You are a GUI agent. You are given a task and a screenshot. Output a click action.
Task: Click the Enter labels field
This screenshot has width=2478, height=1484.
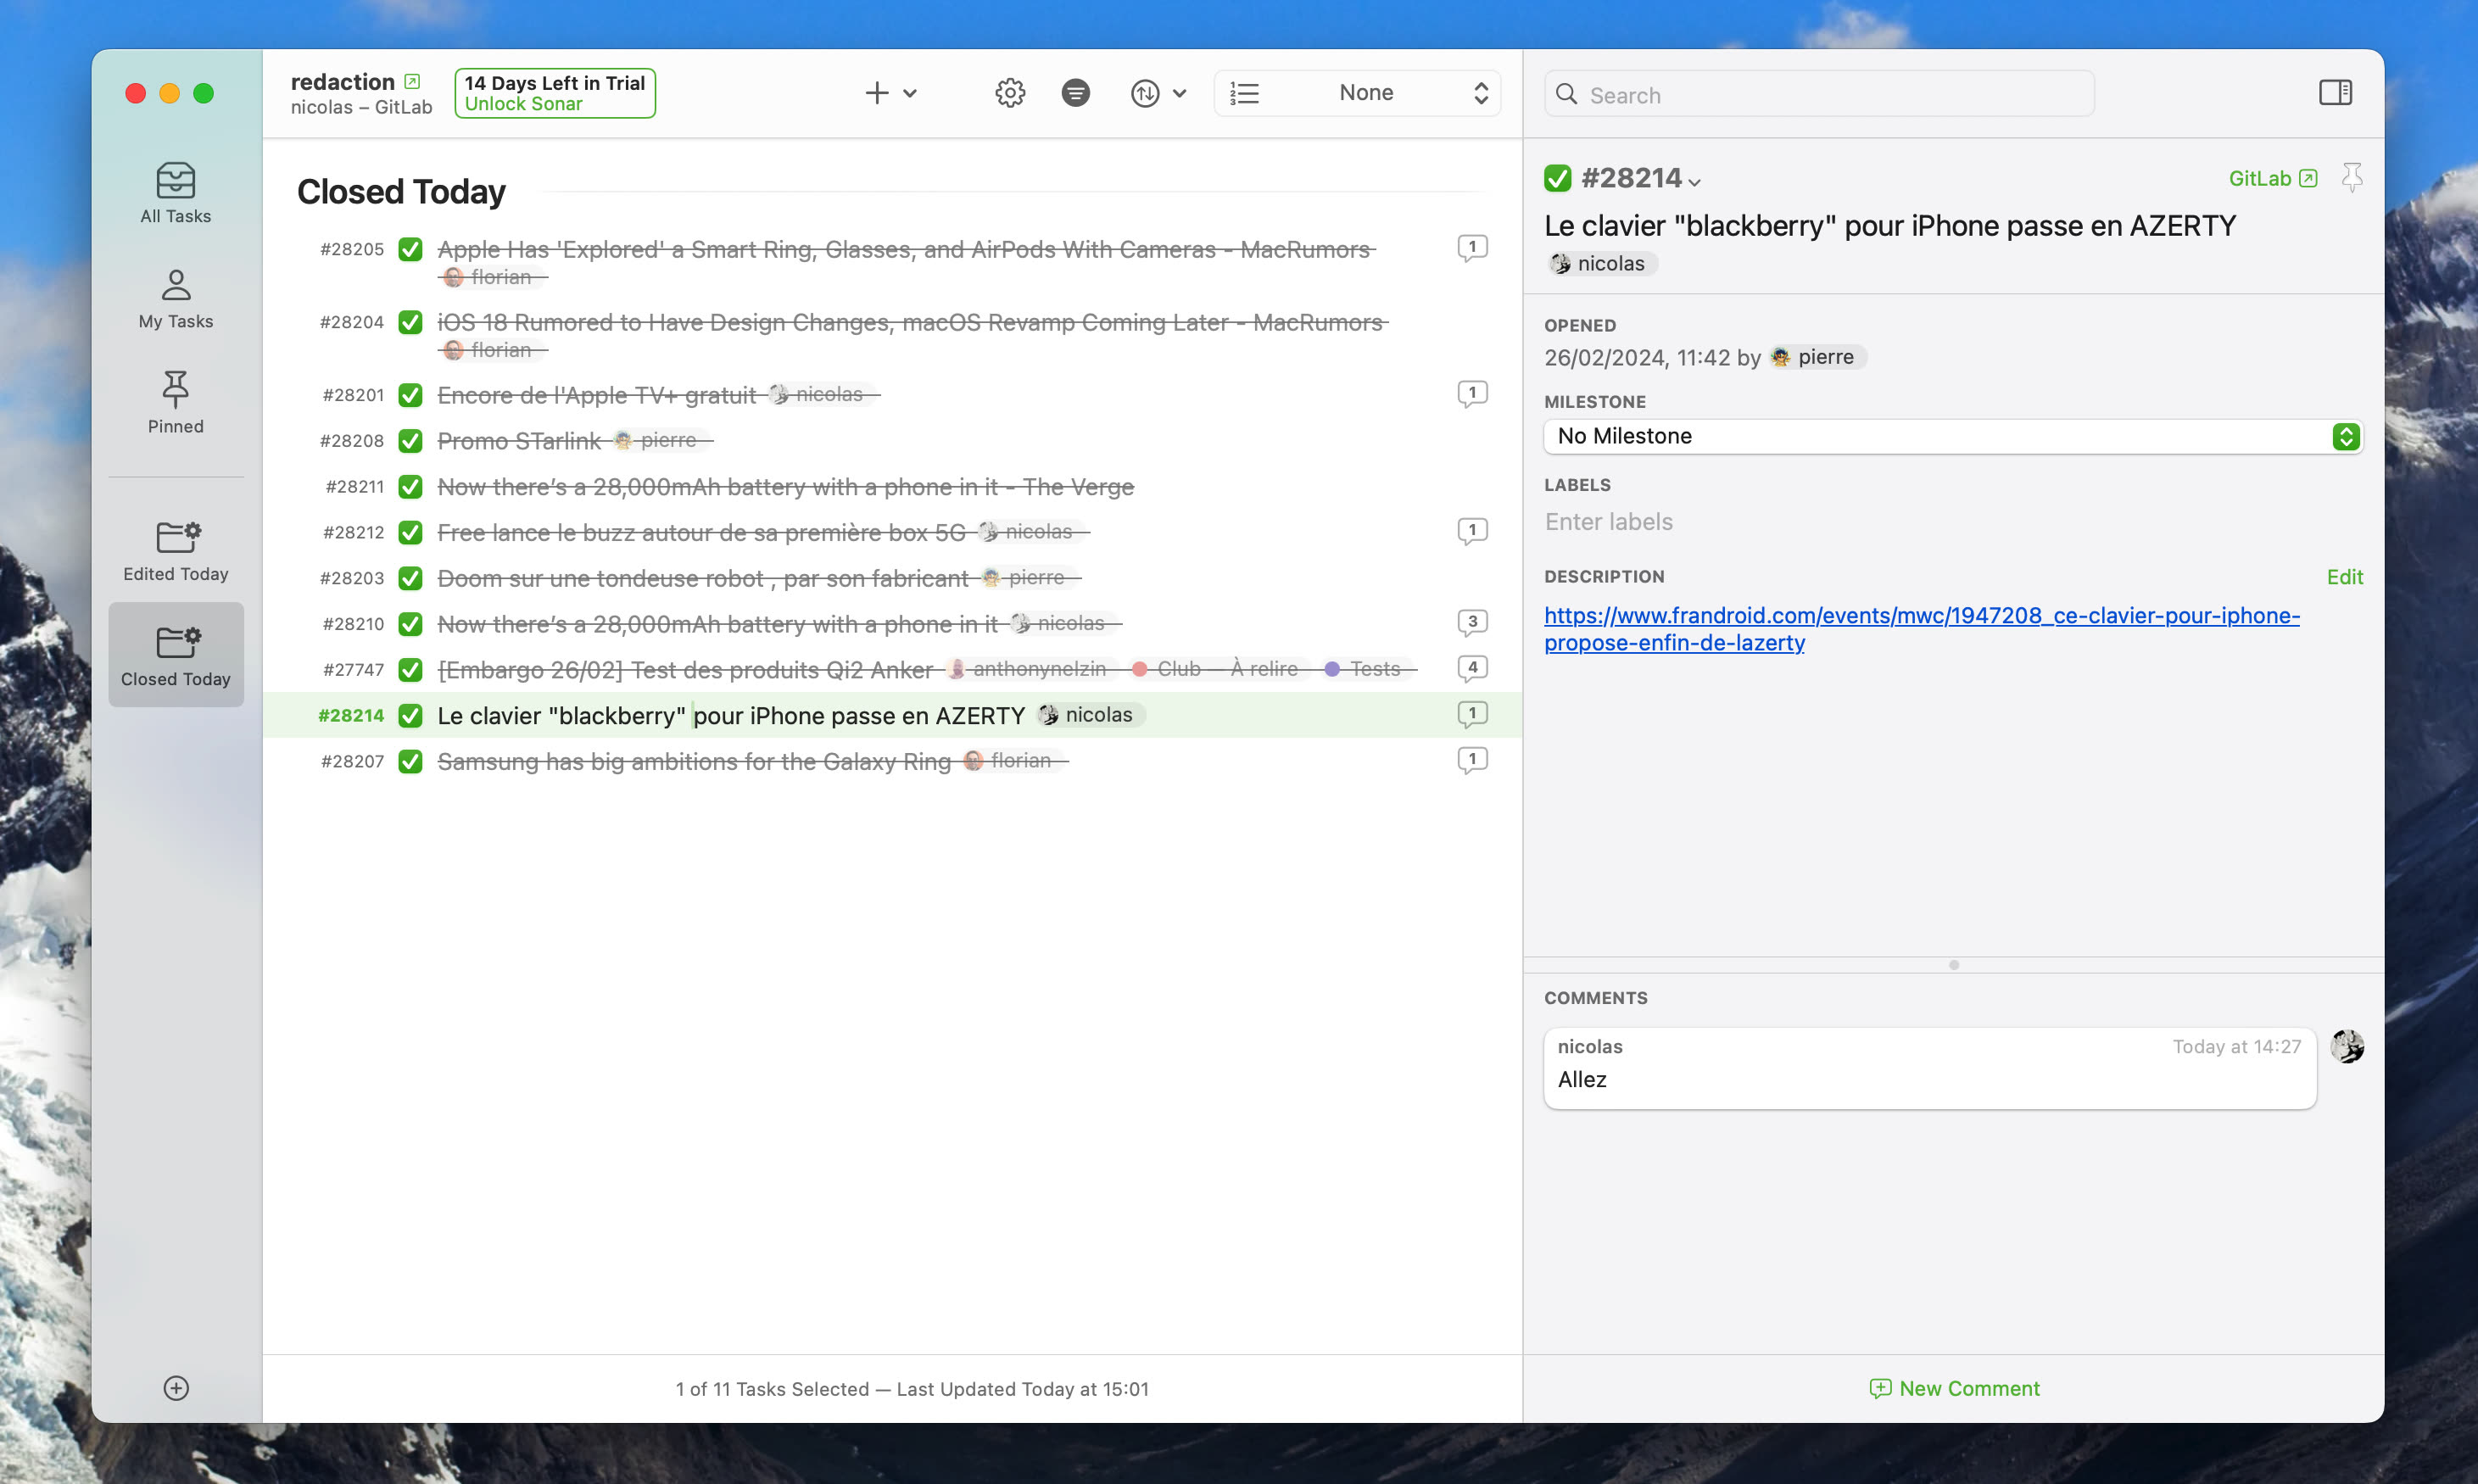[1953, 522]
